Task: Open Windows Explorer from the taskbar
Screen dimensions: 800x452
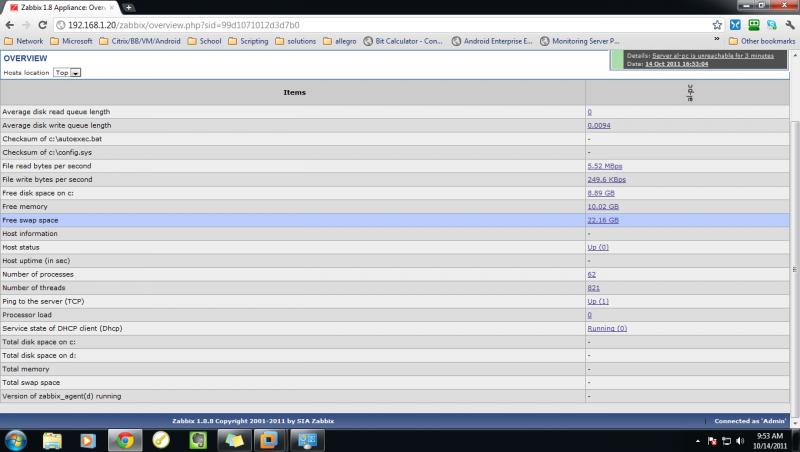Action: [x=52, y=440]
